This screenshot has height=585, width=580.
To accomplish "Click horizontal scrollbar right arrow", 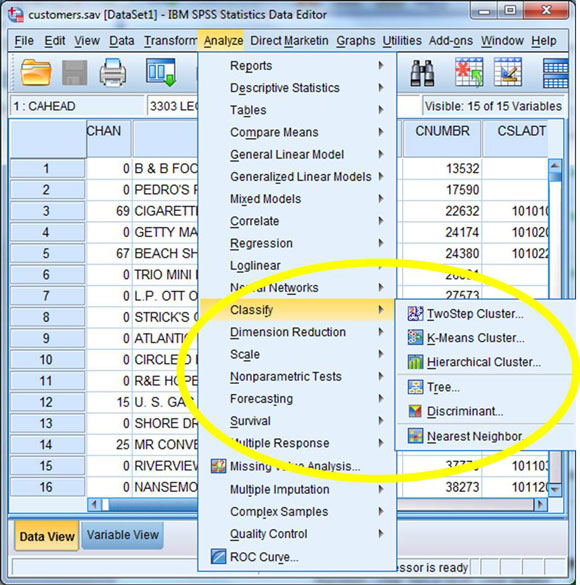I will pyautogui.click(x=540, y=505).
